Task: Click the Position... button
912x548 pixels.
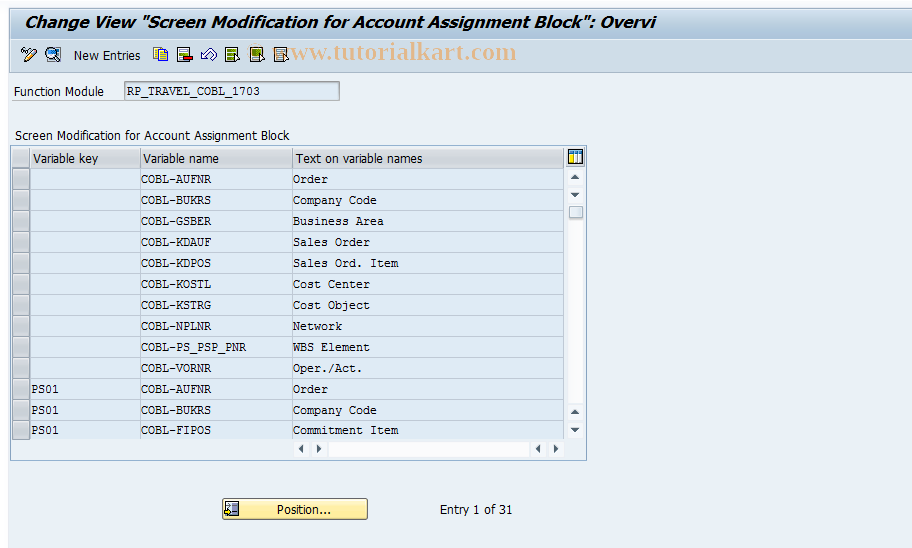Action: [x=295, y=509]
